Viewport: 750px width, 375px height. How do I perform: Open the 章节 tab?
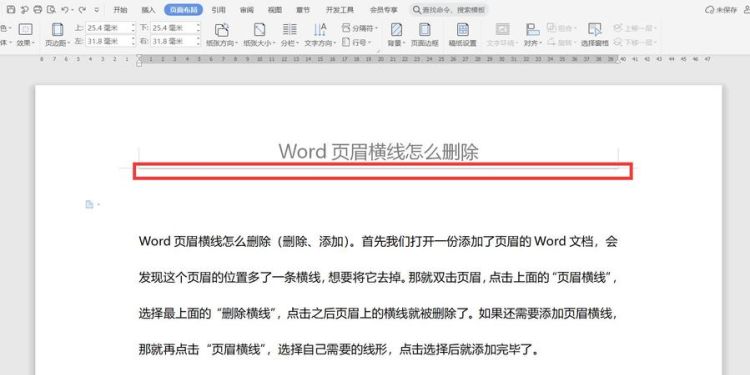click(303, 10)
